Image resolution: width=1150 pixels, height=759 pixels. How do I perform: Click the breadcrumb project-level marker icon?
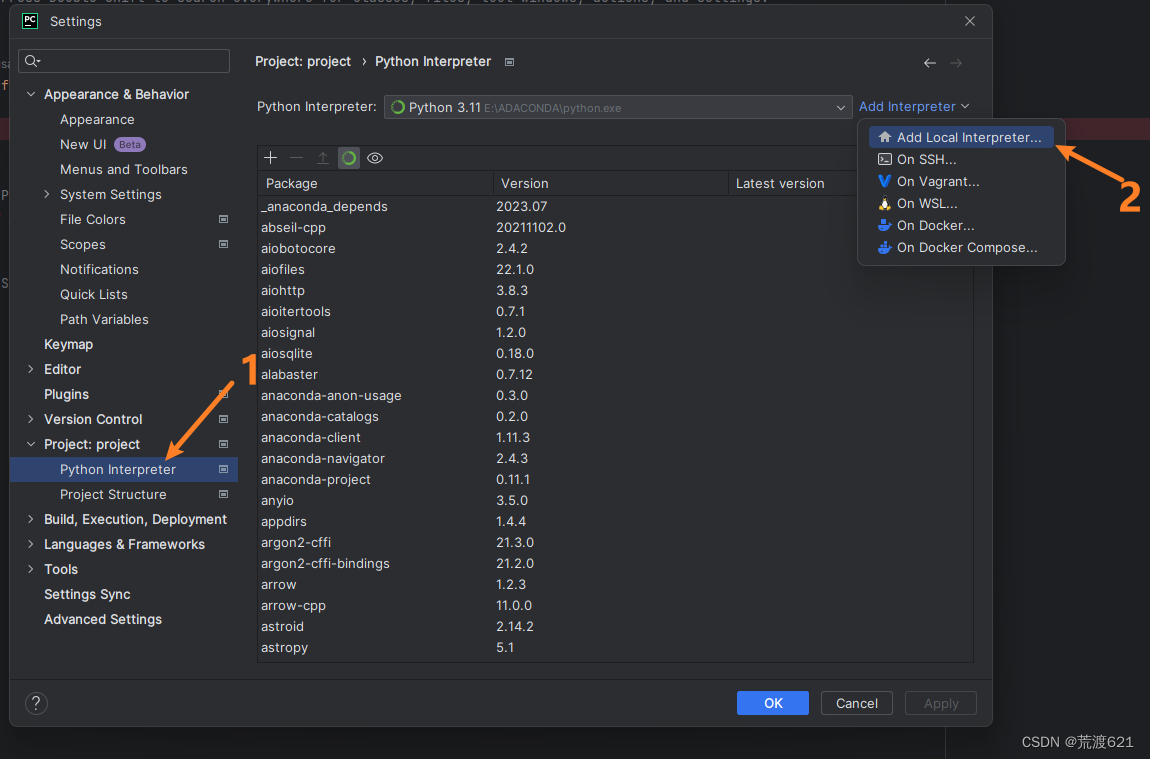[x=510, y=62]
